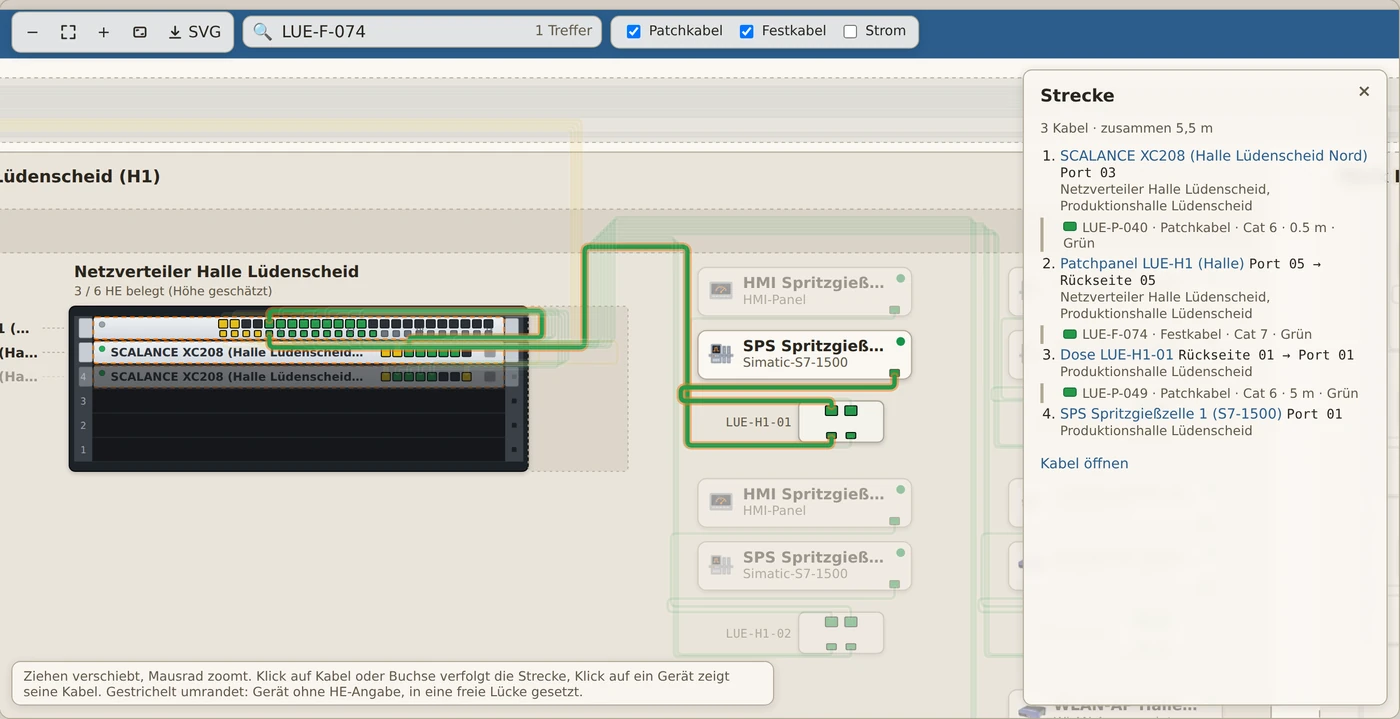Click the 'Netzverteiler Halle Lüdenscheid' rack title
Viewport: 1400px width, 719px height.
coord(216,272)
